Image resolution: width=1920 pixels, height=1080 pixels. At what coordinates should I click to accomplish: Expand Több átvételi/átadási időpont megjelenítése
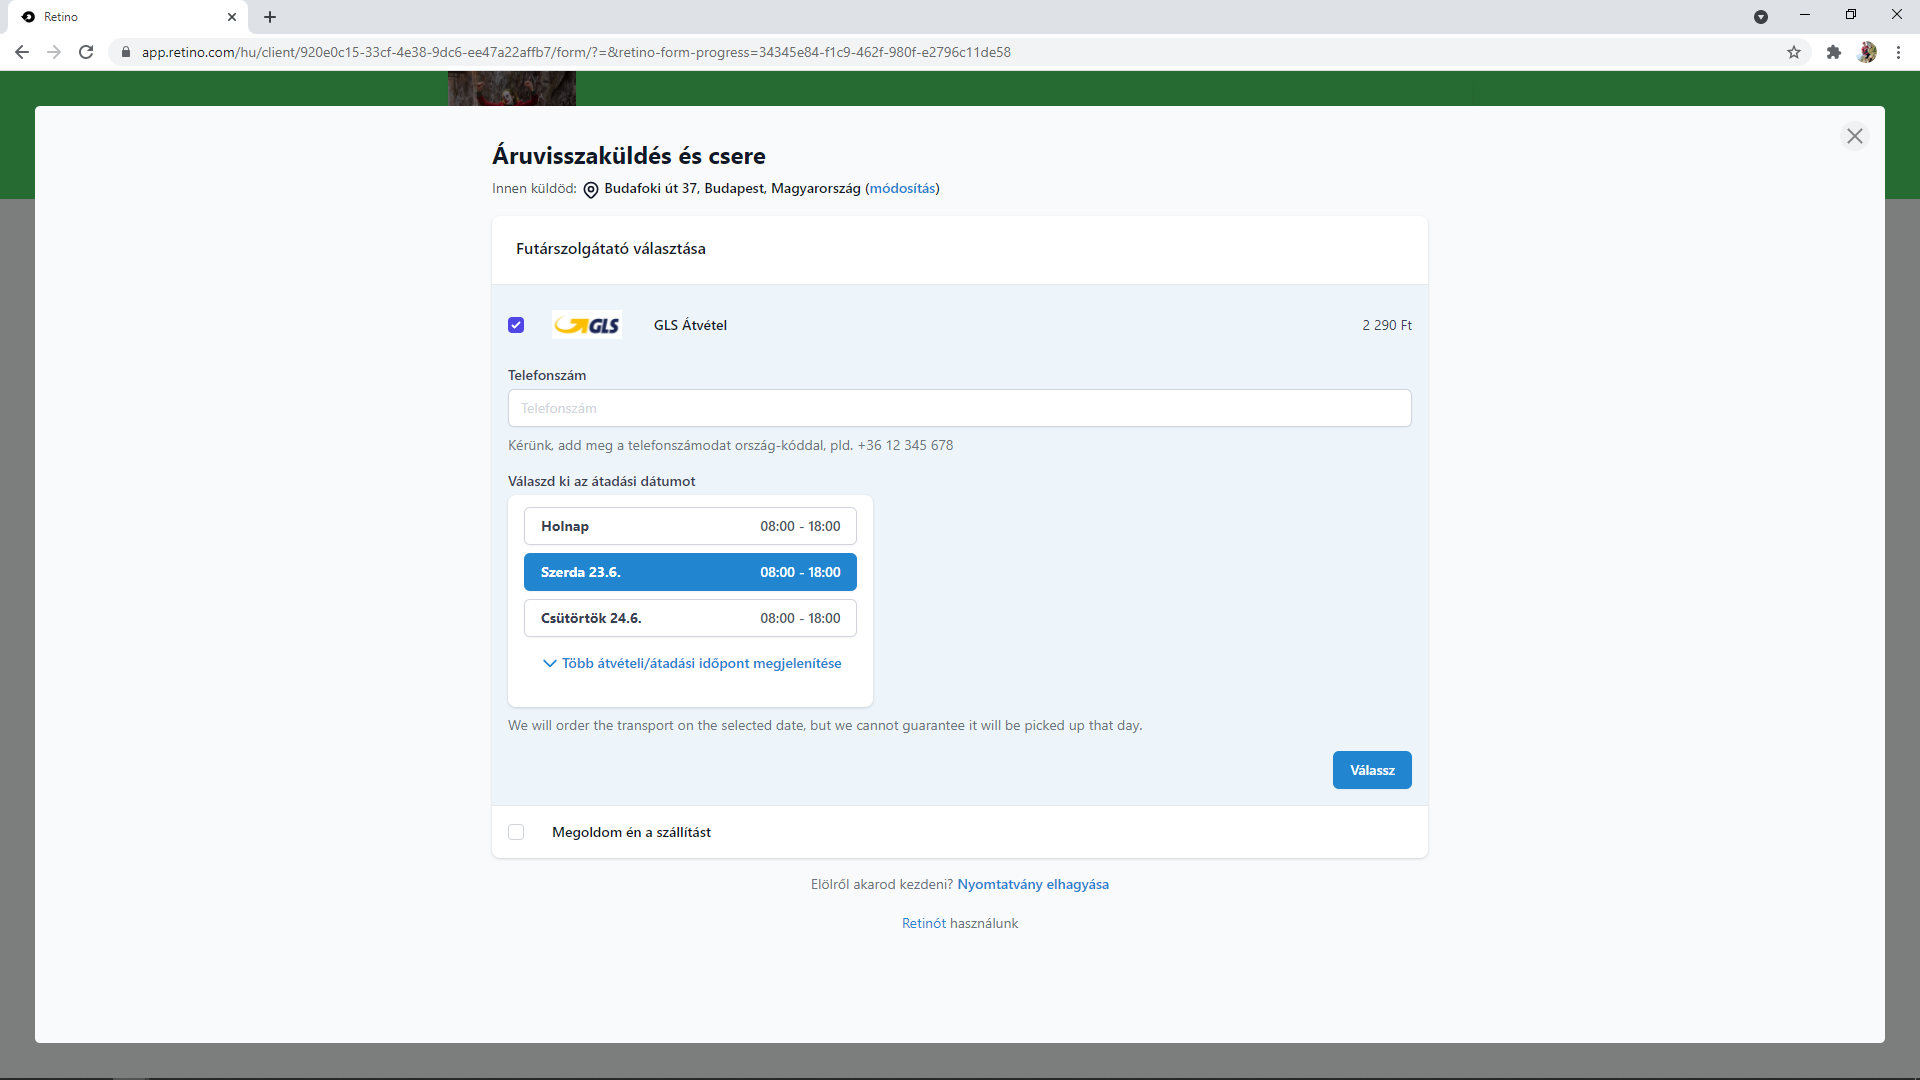coord(692,663)
